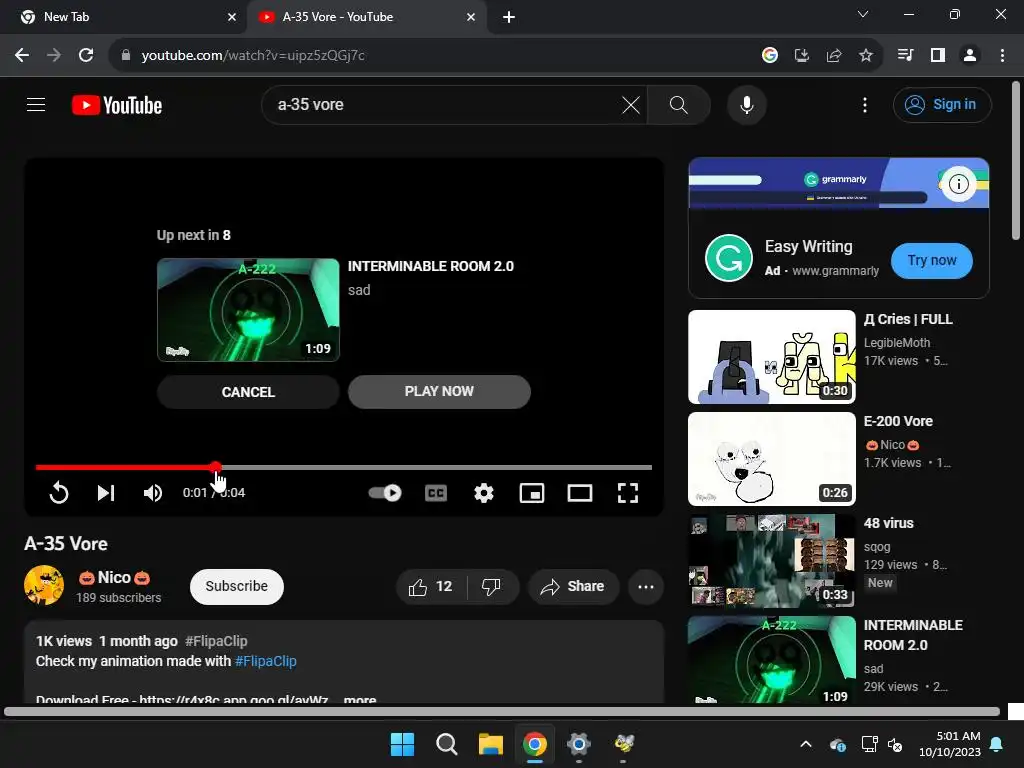Switch to theater mode
This screenshot has width=1024, height=768.
coord(580,492)
